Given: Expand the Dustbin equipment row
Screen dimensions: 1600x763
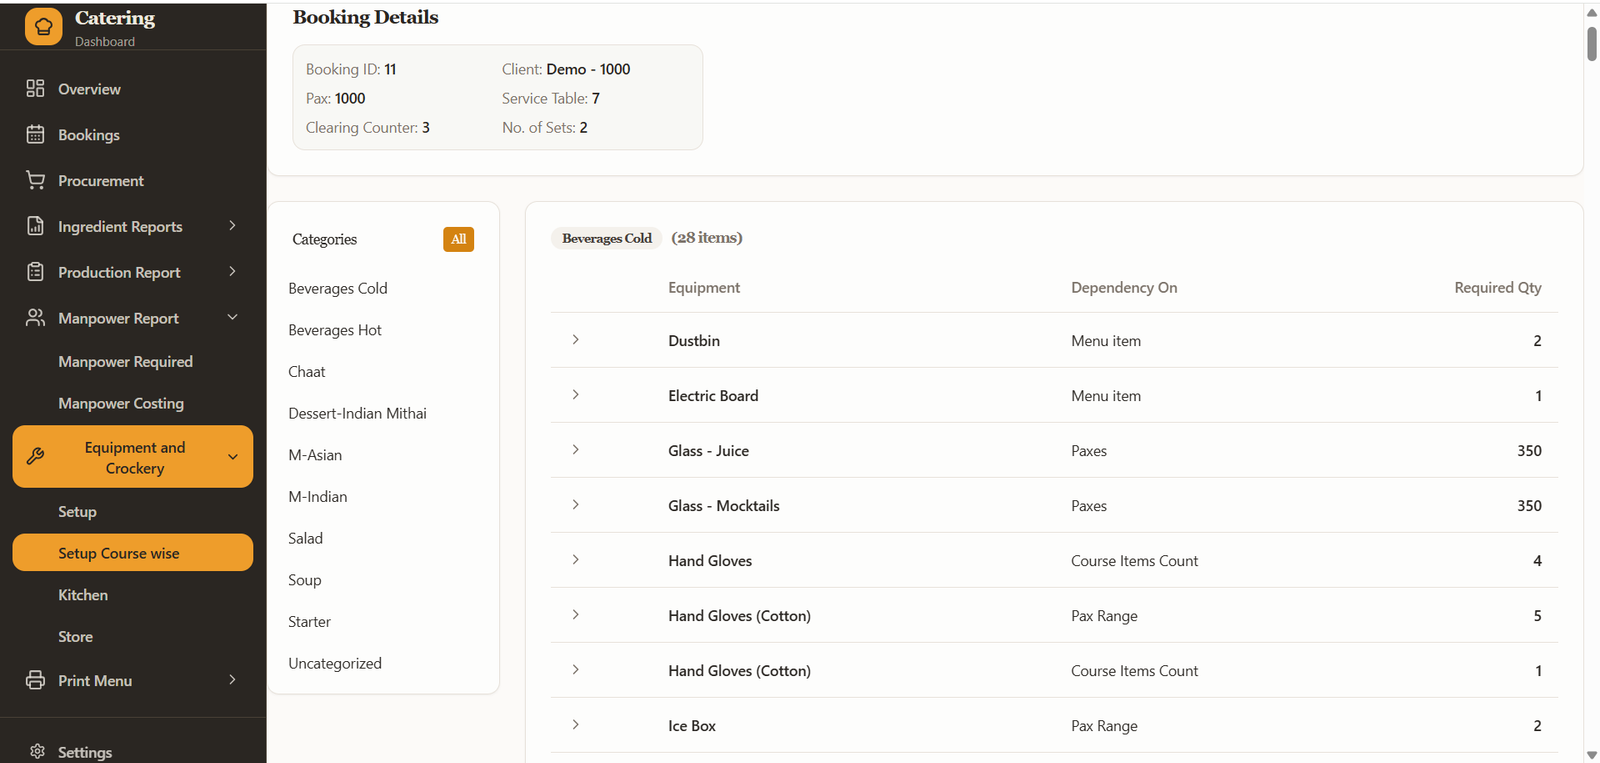Looking at the screenshot, I should coord(576,340).
